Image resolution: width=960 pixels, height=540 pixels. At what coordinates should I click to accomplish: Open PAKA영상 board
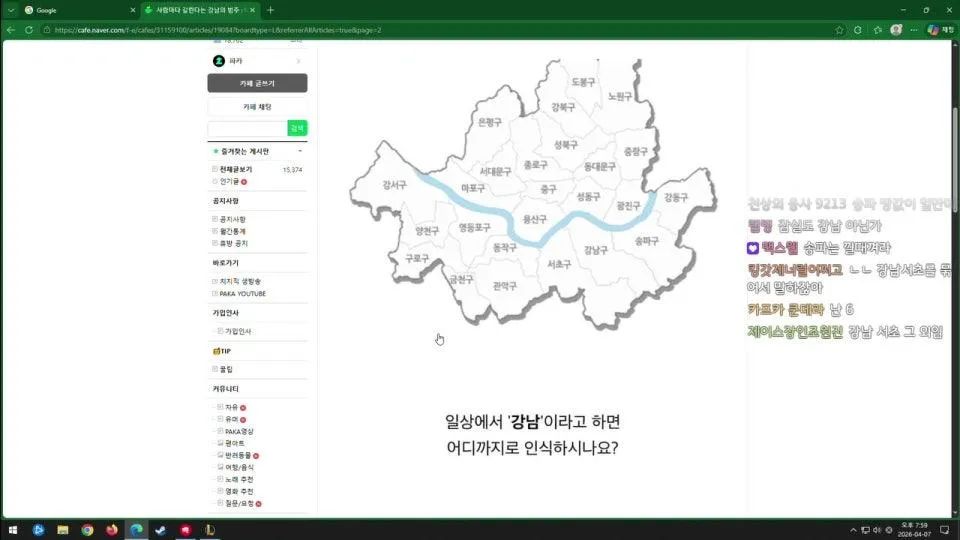pos(239,431)
